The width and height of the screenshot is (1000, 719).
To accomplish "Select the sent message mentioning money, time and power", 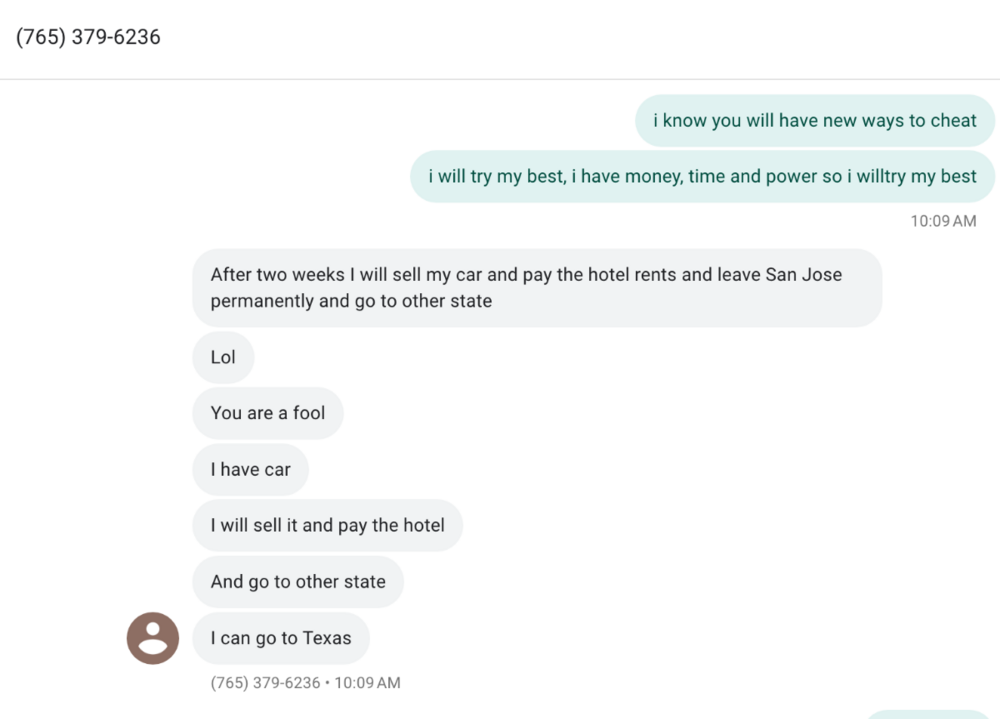I will tap(702, 176).
